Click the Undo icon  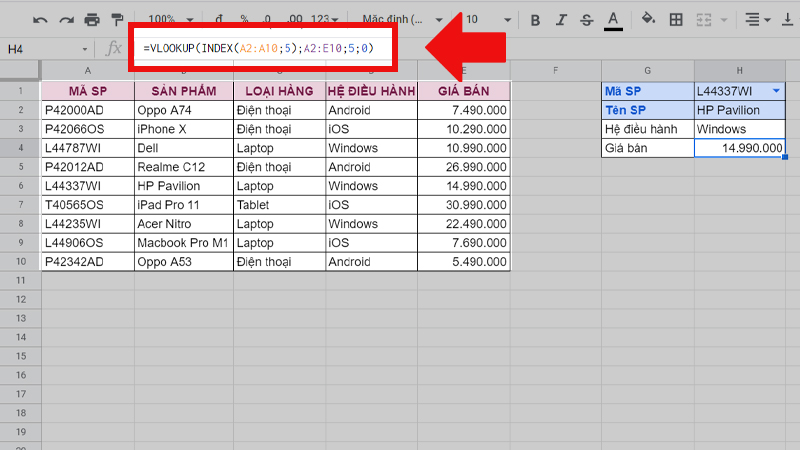click(x=40, y=20)
